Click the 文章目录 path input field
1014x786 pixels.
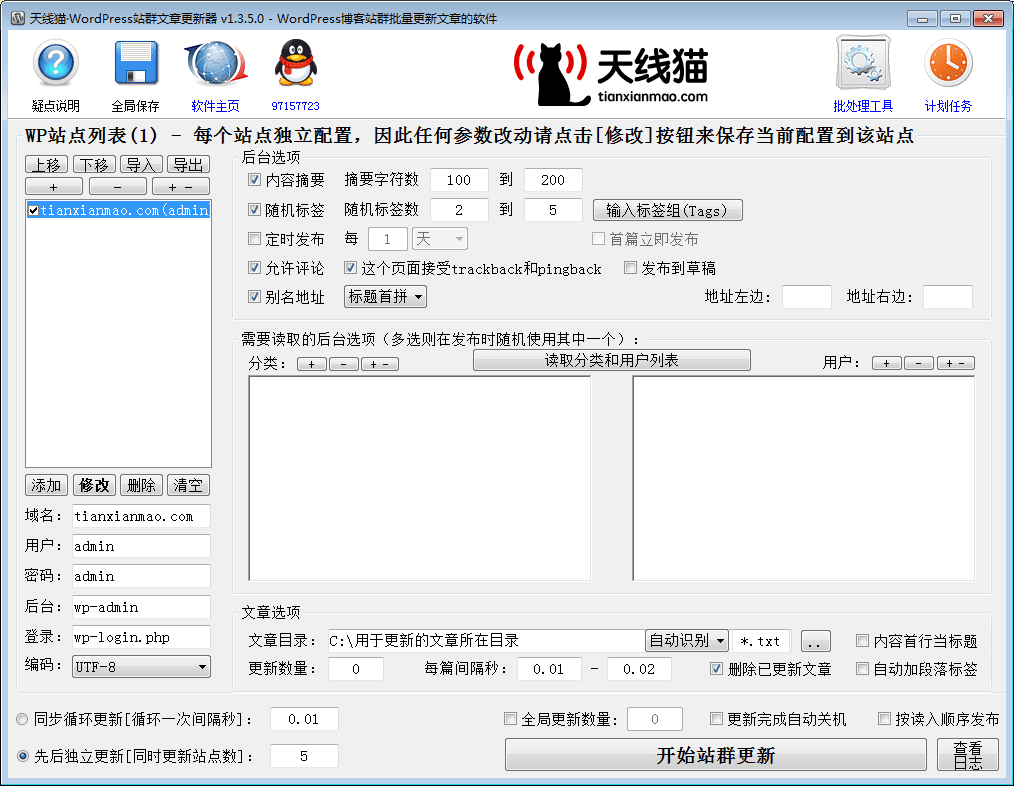pyautogui.click(x=486, y=640)
